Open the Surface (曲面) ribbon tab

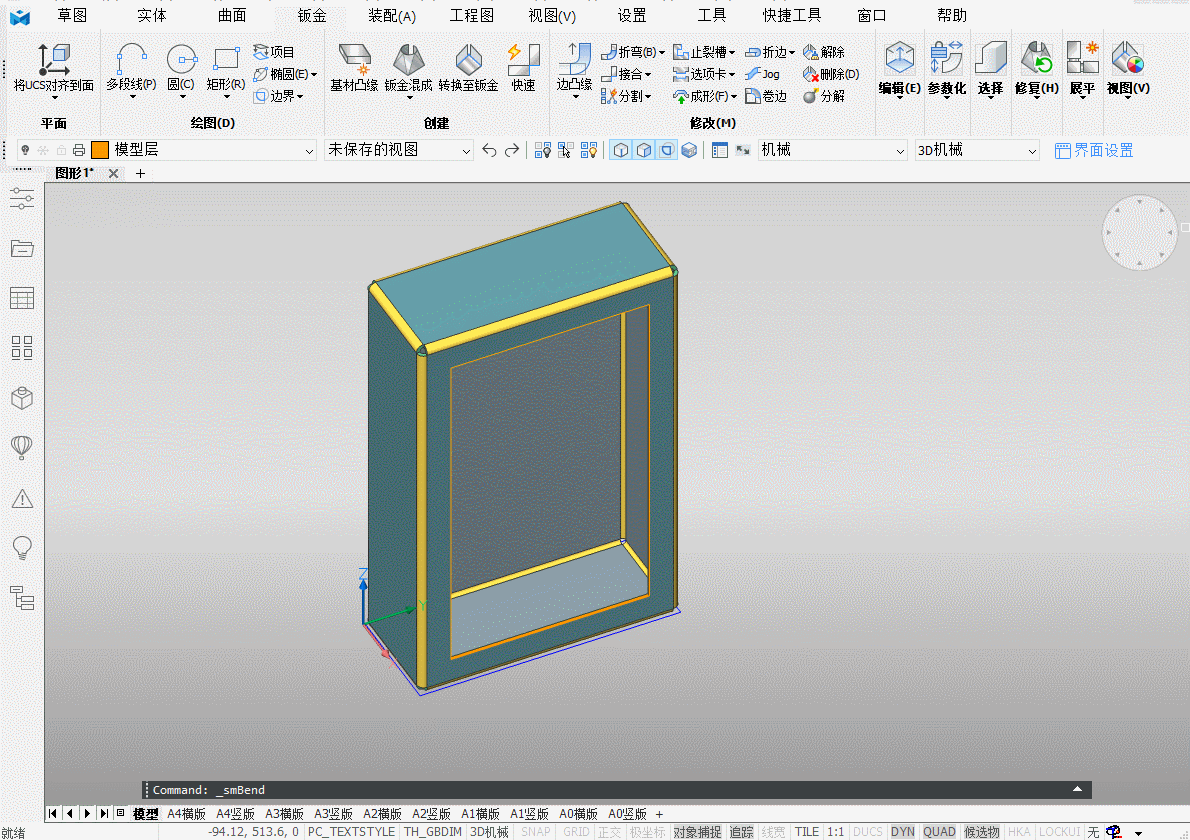(231, 15)
